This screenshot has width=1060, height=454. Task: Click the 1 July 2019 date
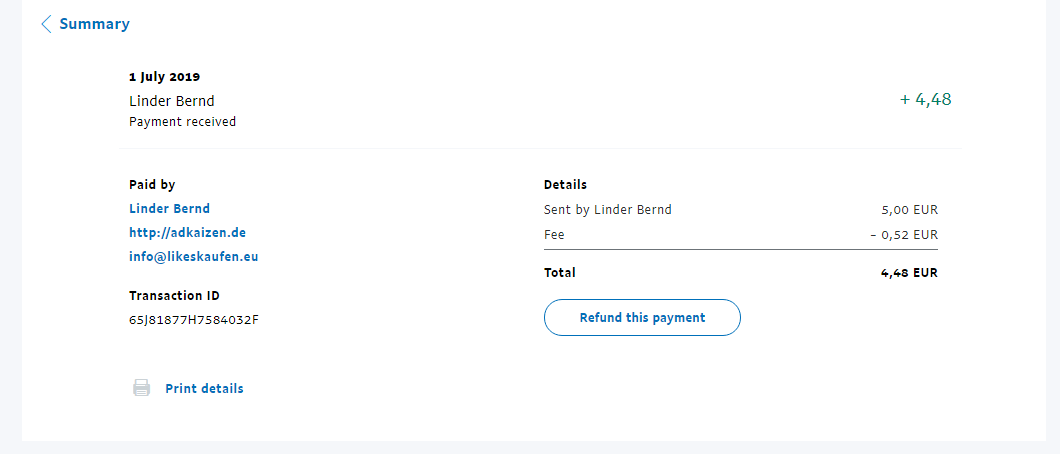164,77
